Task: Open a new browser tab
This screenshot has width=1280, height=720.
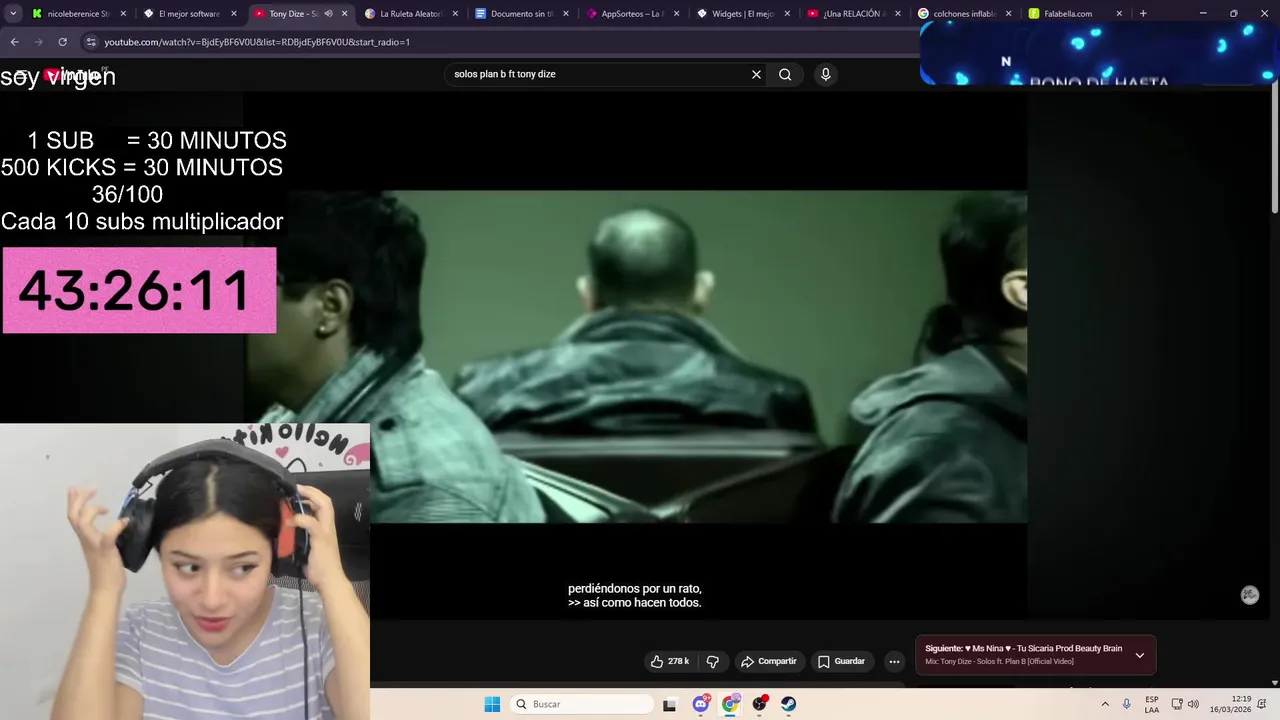Action: click(1143, 14)
